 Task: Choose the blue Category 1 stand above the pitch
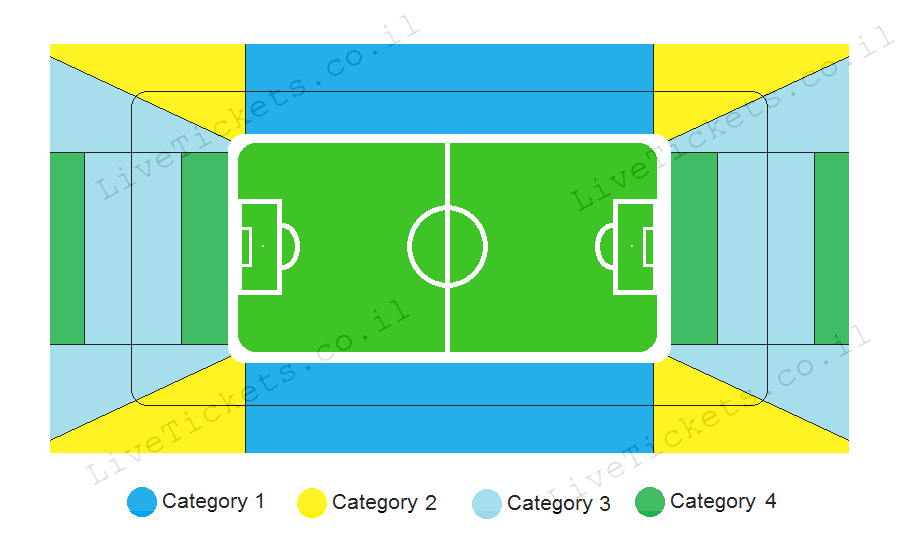click(x=449, y=89)
